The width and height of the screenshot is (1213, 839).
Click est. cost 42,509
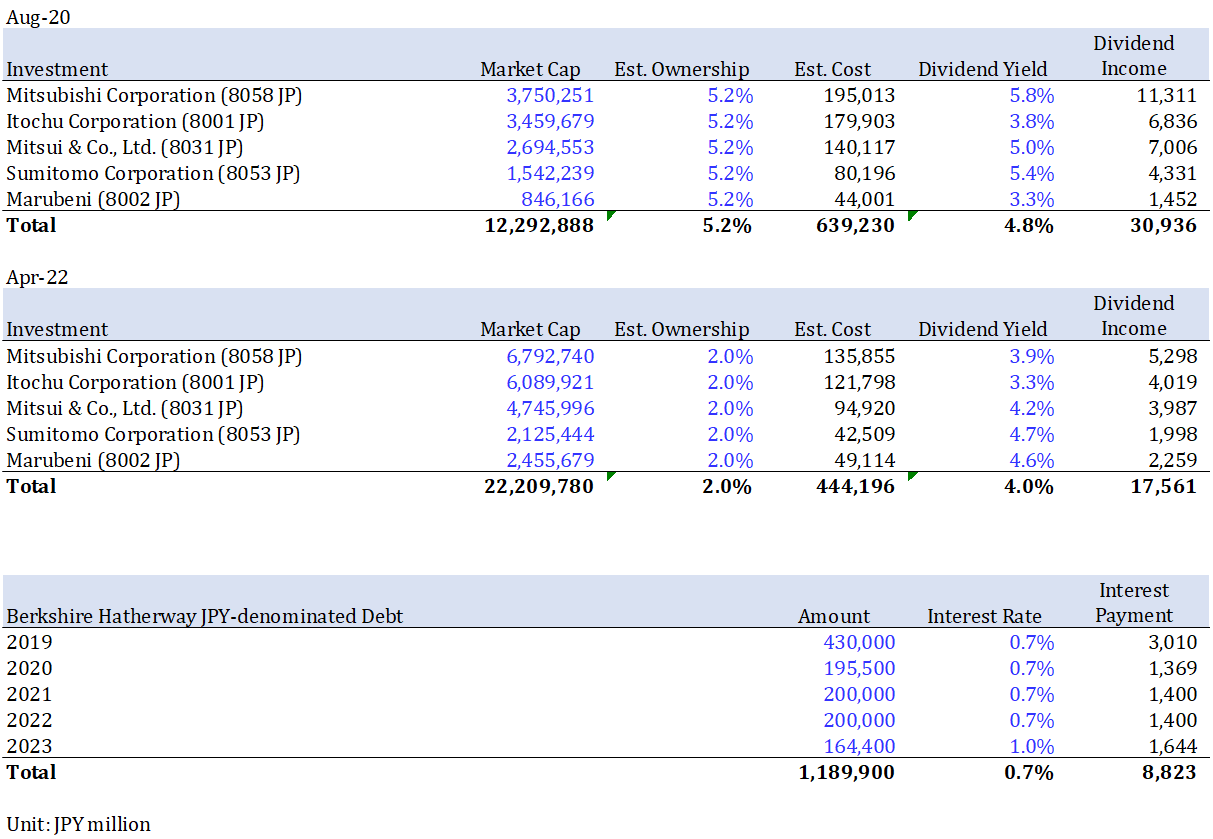pos(867,434)
